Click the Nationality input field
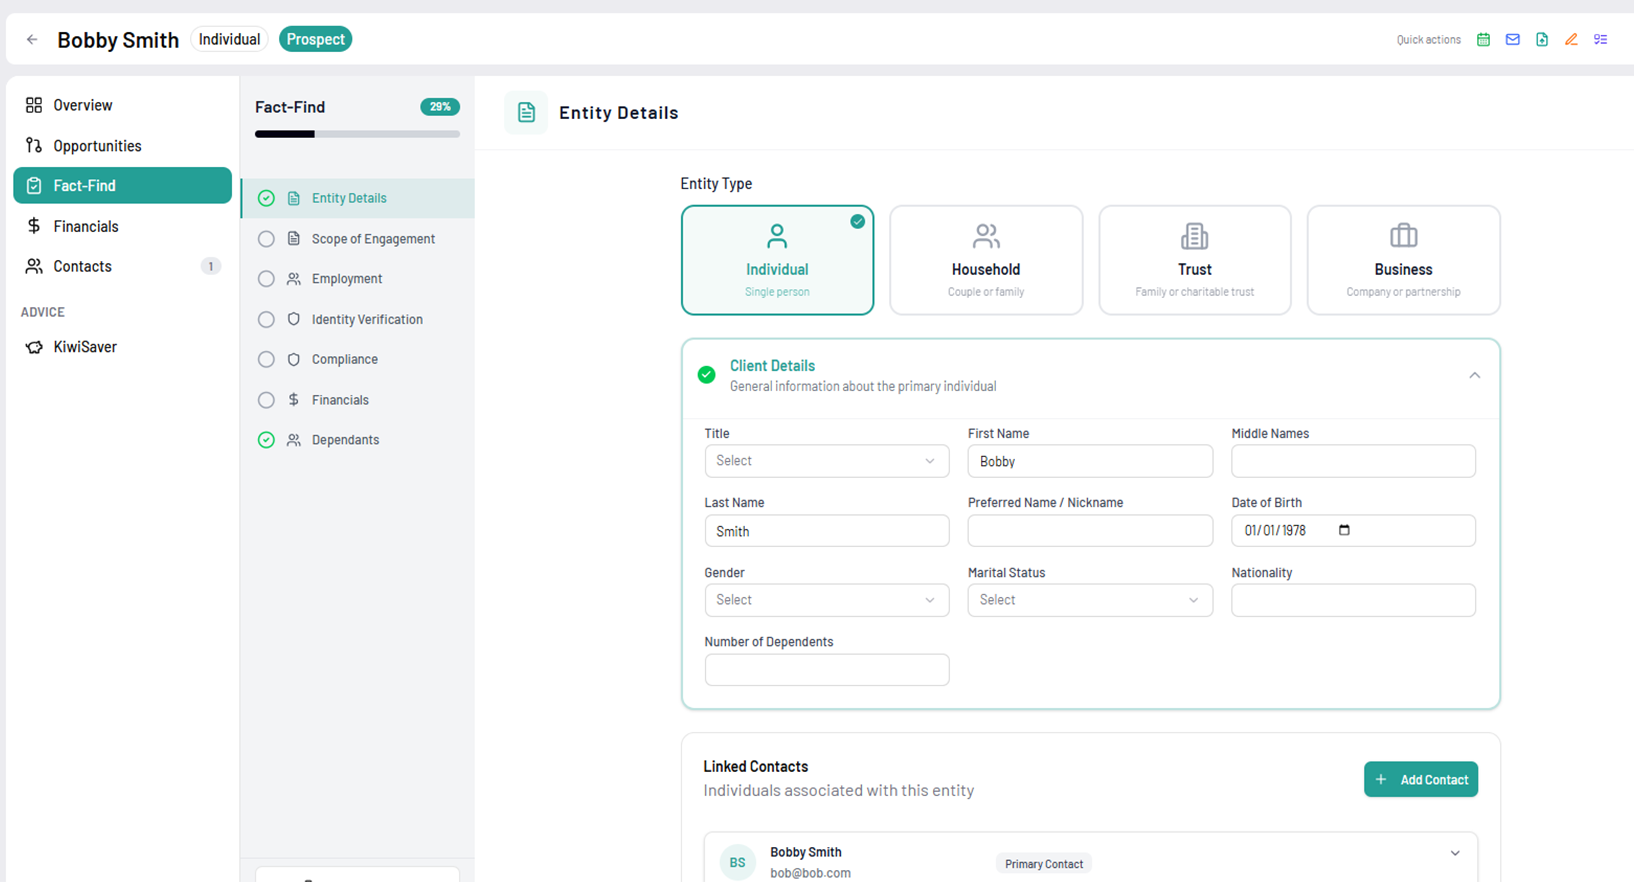Viewport: 1634px width, 882px height. point(1352,600)
